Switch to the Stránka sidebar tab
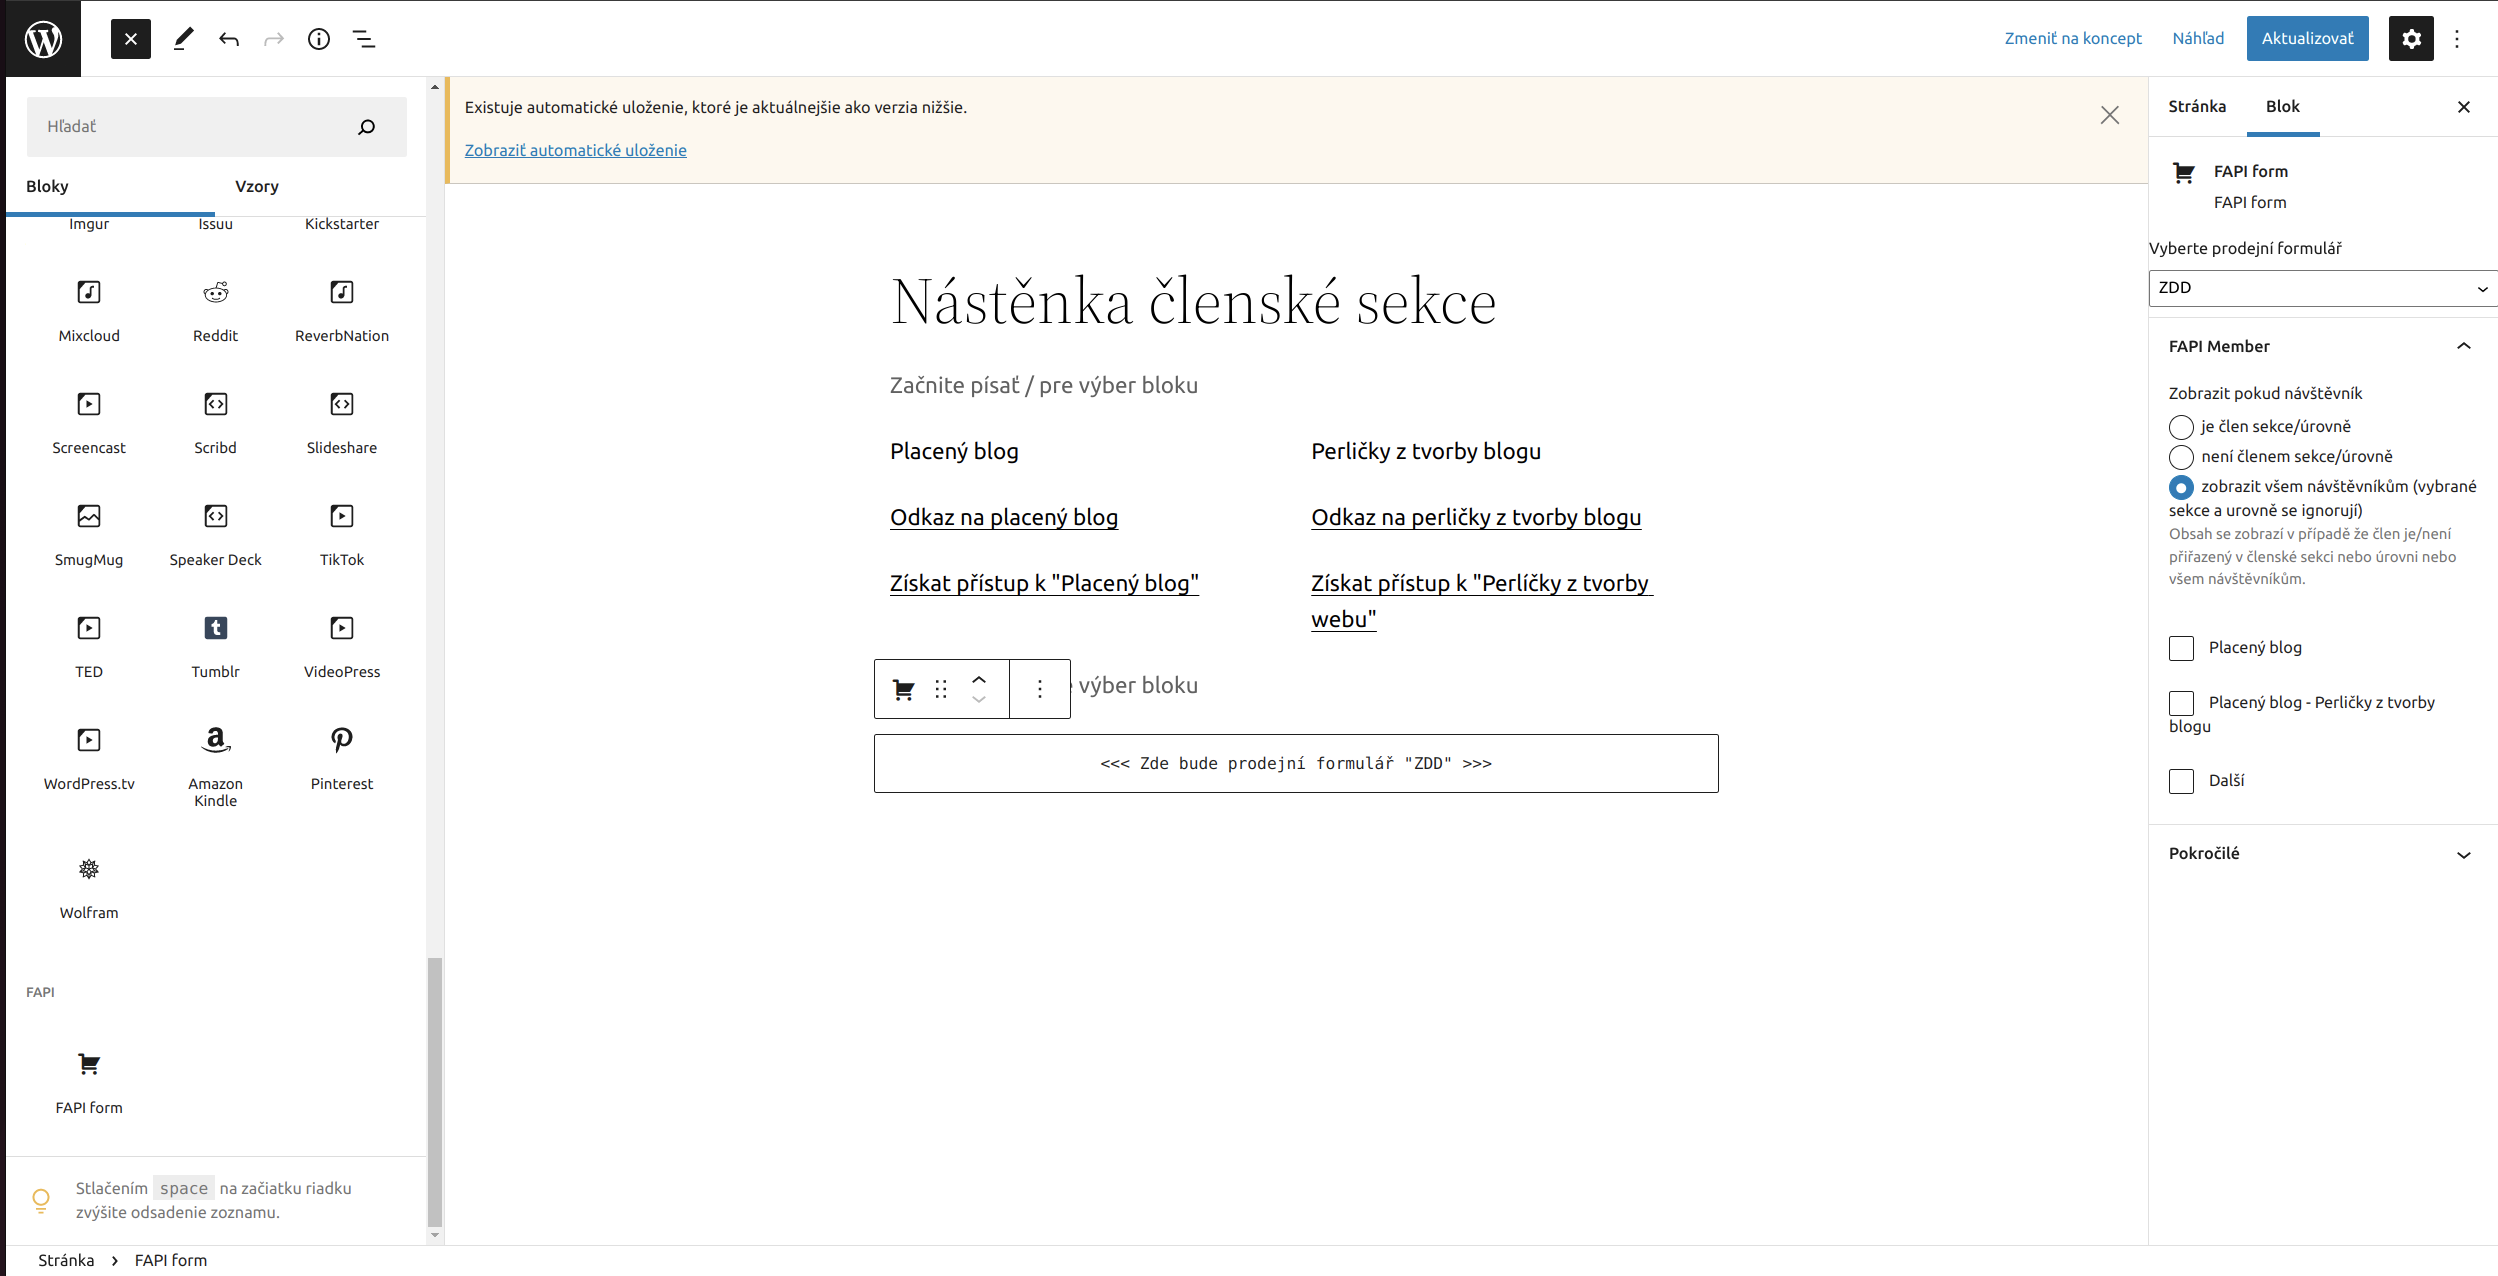The image size is (2498, 1276). [x=2197, y=107]
